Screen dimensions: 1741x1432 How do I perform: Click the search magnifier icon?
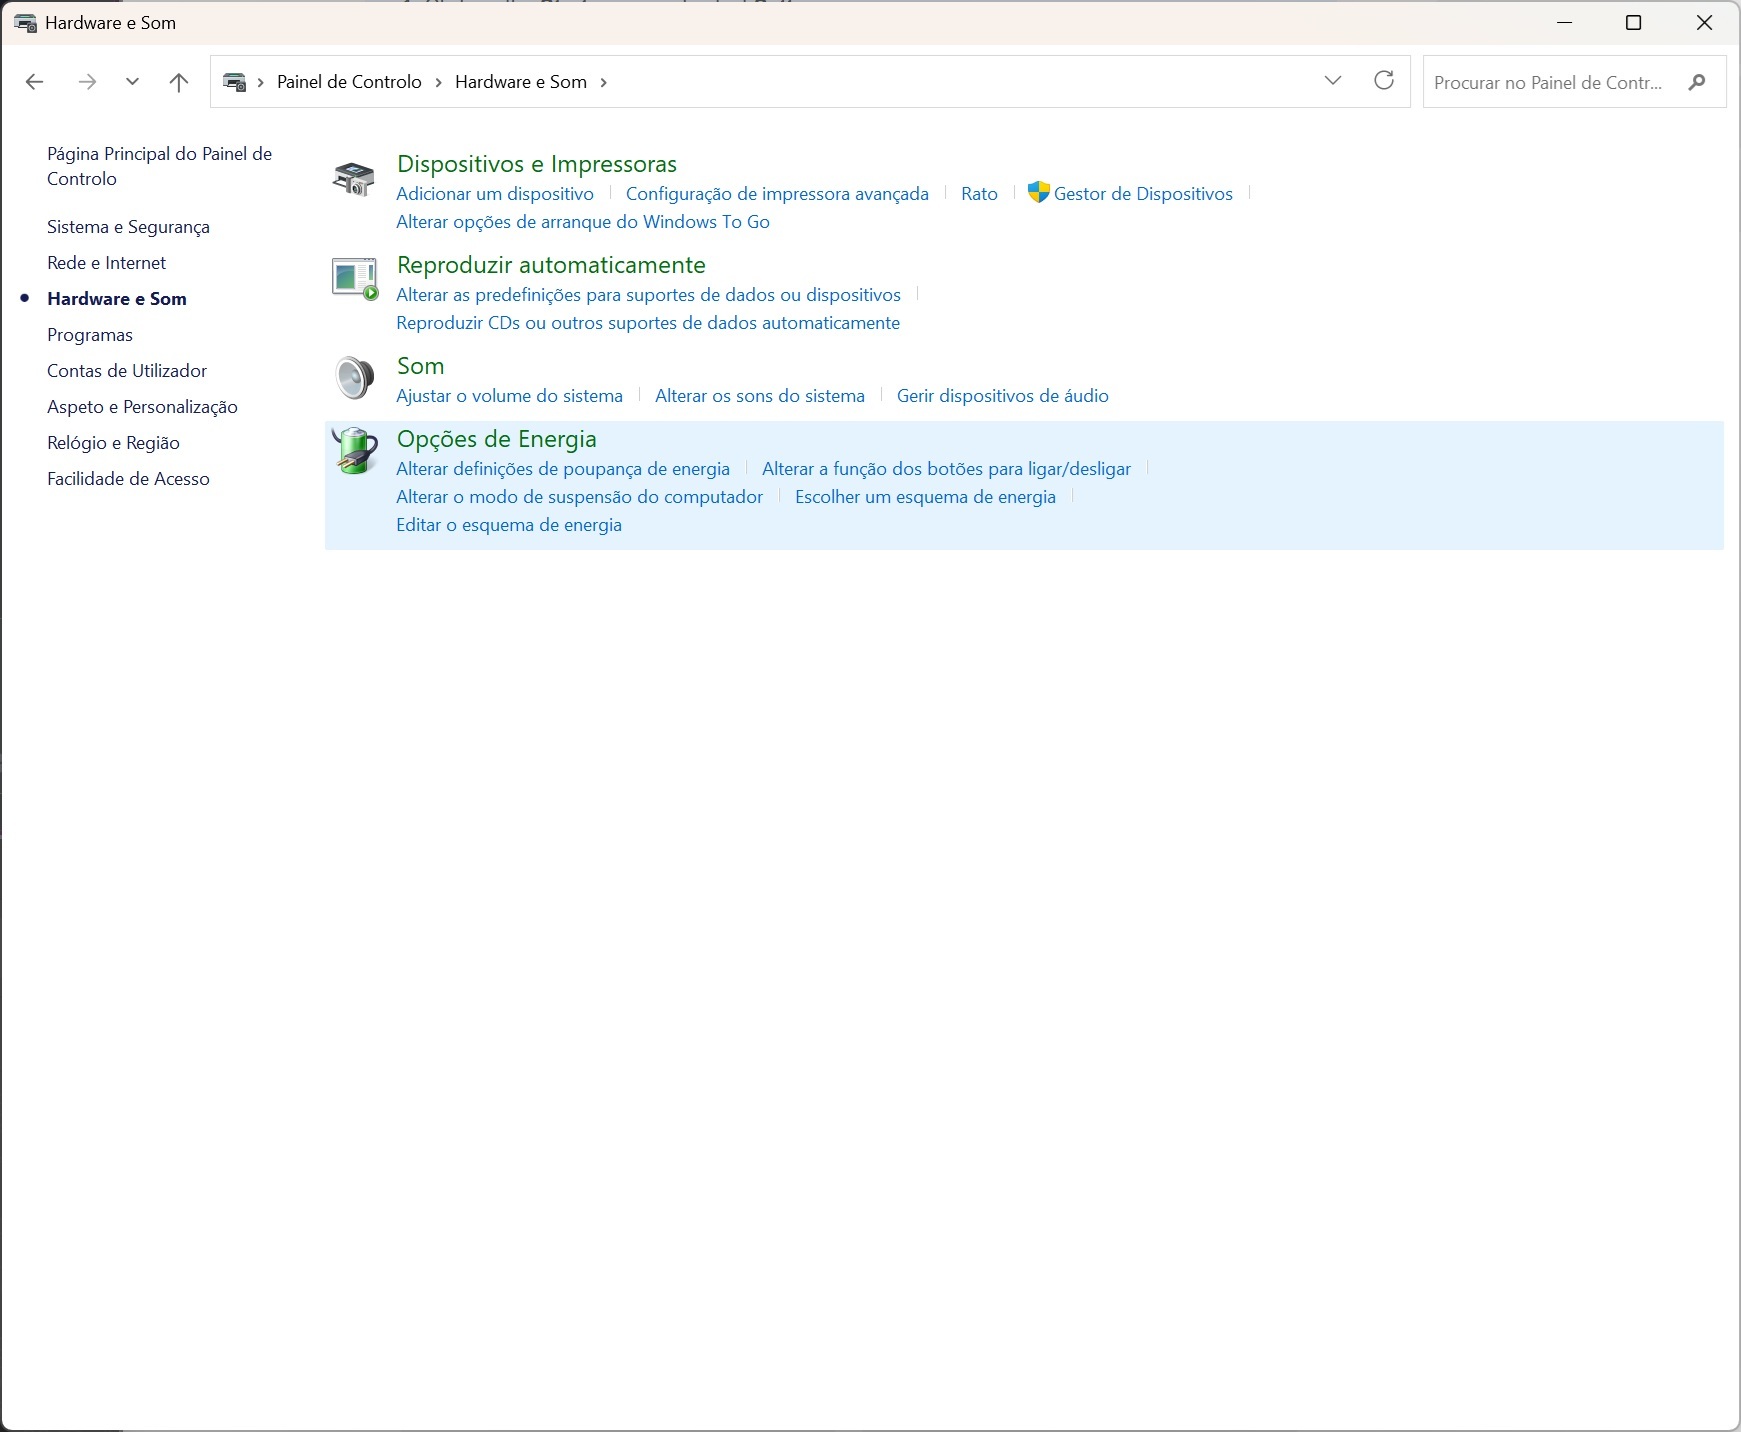click(x=1696, y=82)
